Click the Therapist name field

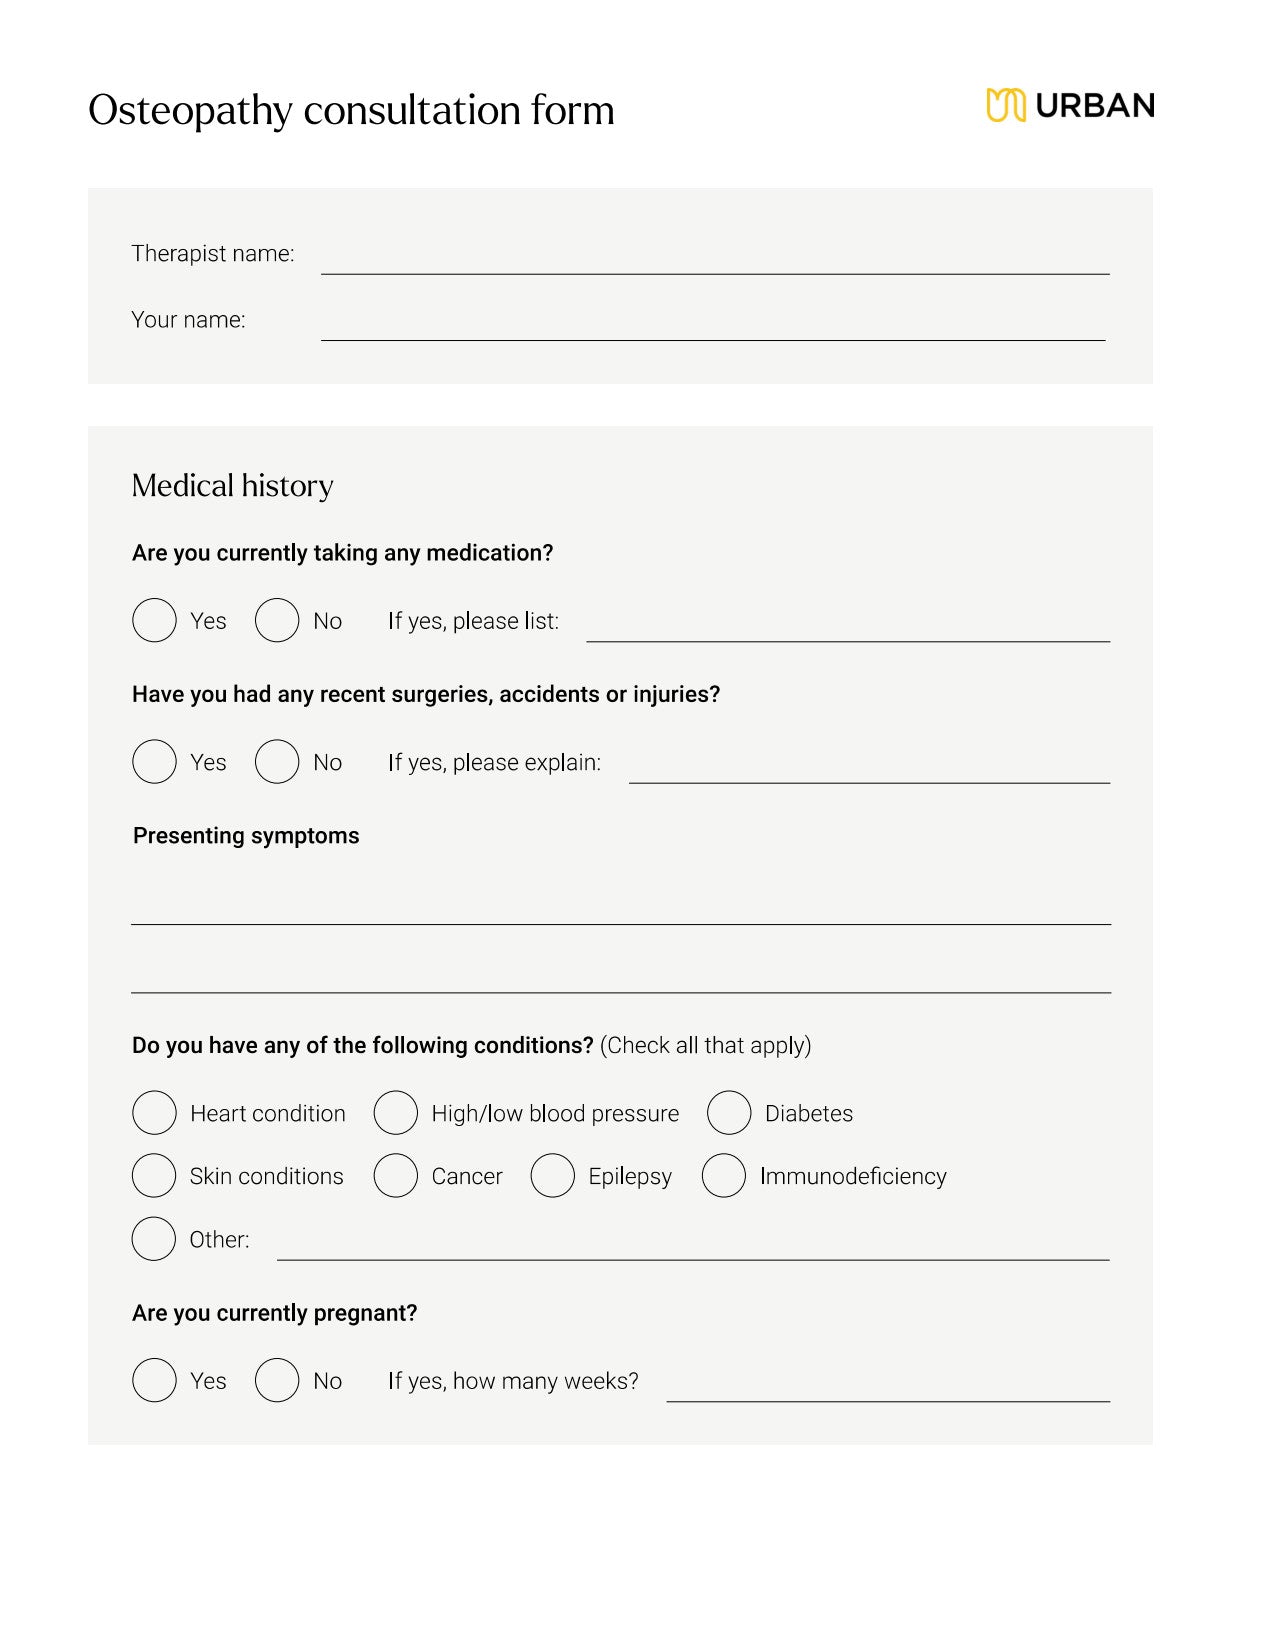pos(715,260)
